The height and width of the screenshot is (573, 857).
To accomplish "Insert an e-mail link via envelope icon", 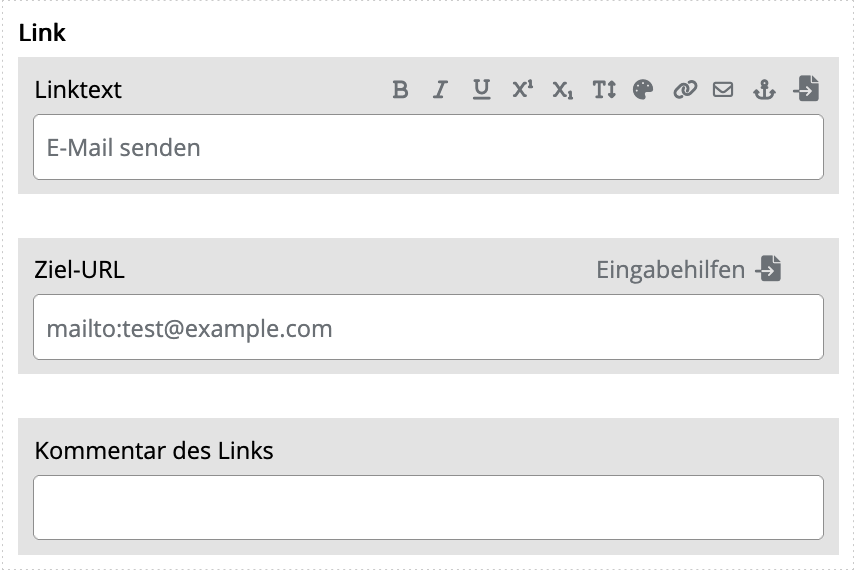I will (x=723, y=90).
